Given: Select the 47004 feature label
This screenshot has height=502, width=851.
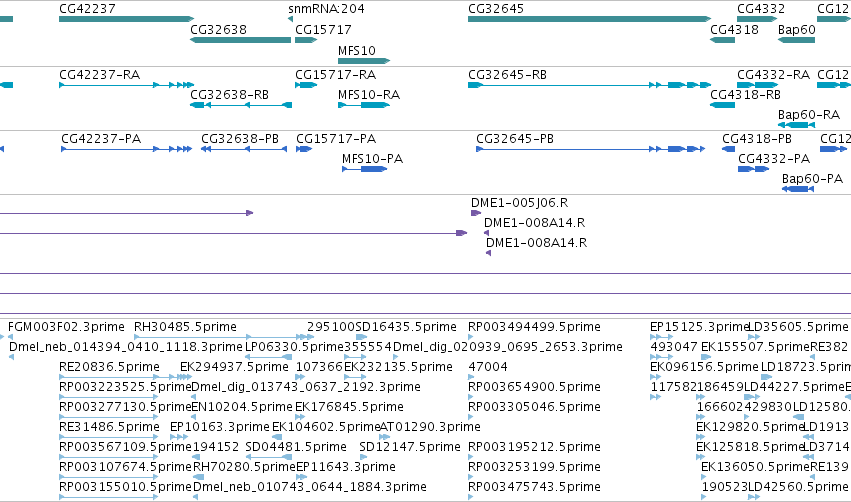Looking at the screenshot, I should [x=488, y=366].
